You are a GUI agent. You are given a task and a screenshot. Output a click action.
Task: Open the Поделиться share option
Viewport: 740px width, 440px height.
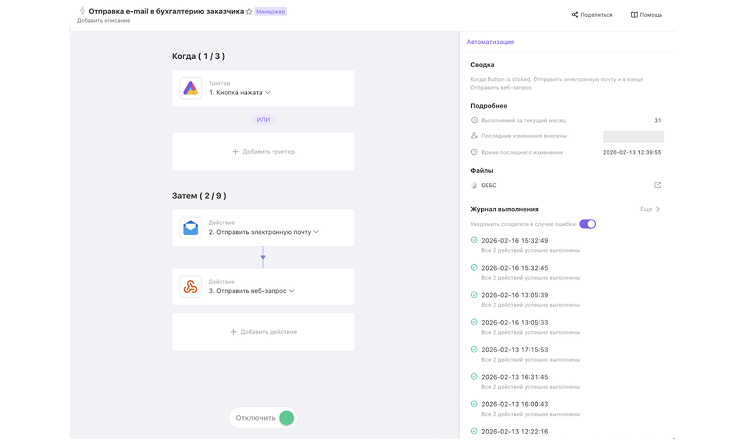click(592, 15)
